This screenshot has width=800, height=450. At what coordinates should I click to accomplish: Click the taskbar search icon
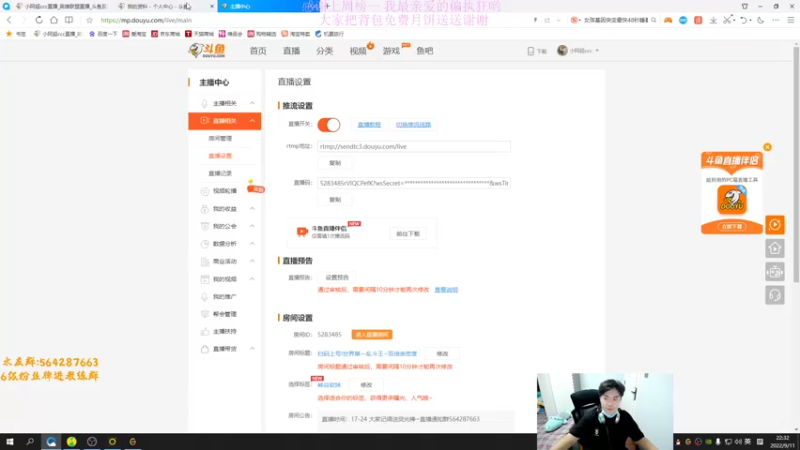(30, 442)
